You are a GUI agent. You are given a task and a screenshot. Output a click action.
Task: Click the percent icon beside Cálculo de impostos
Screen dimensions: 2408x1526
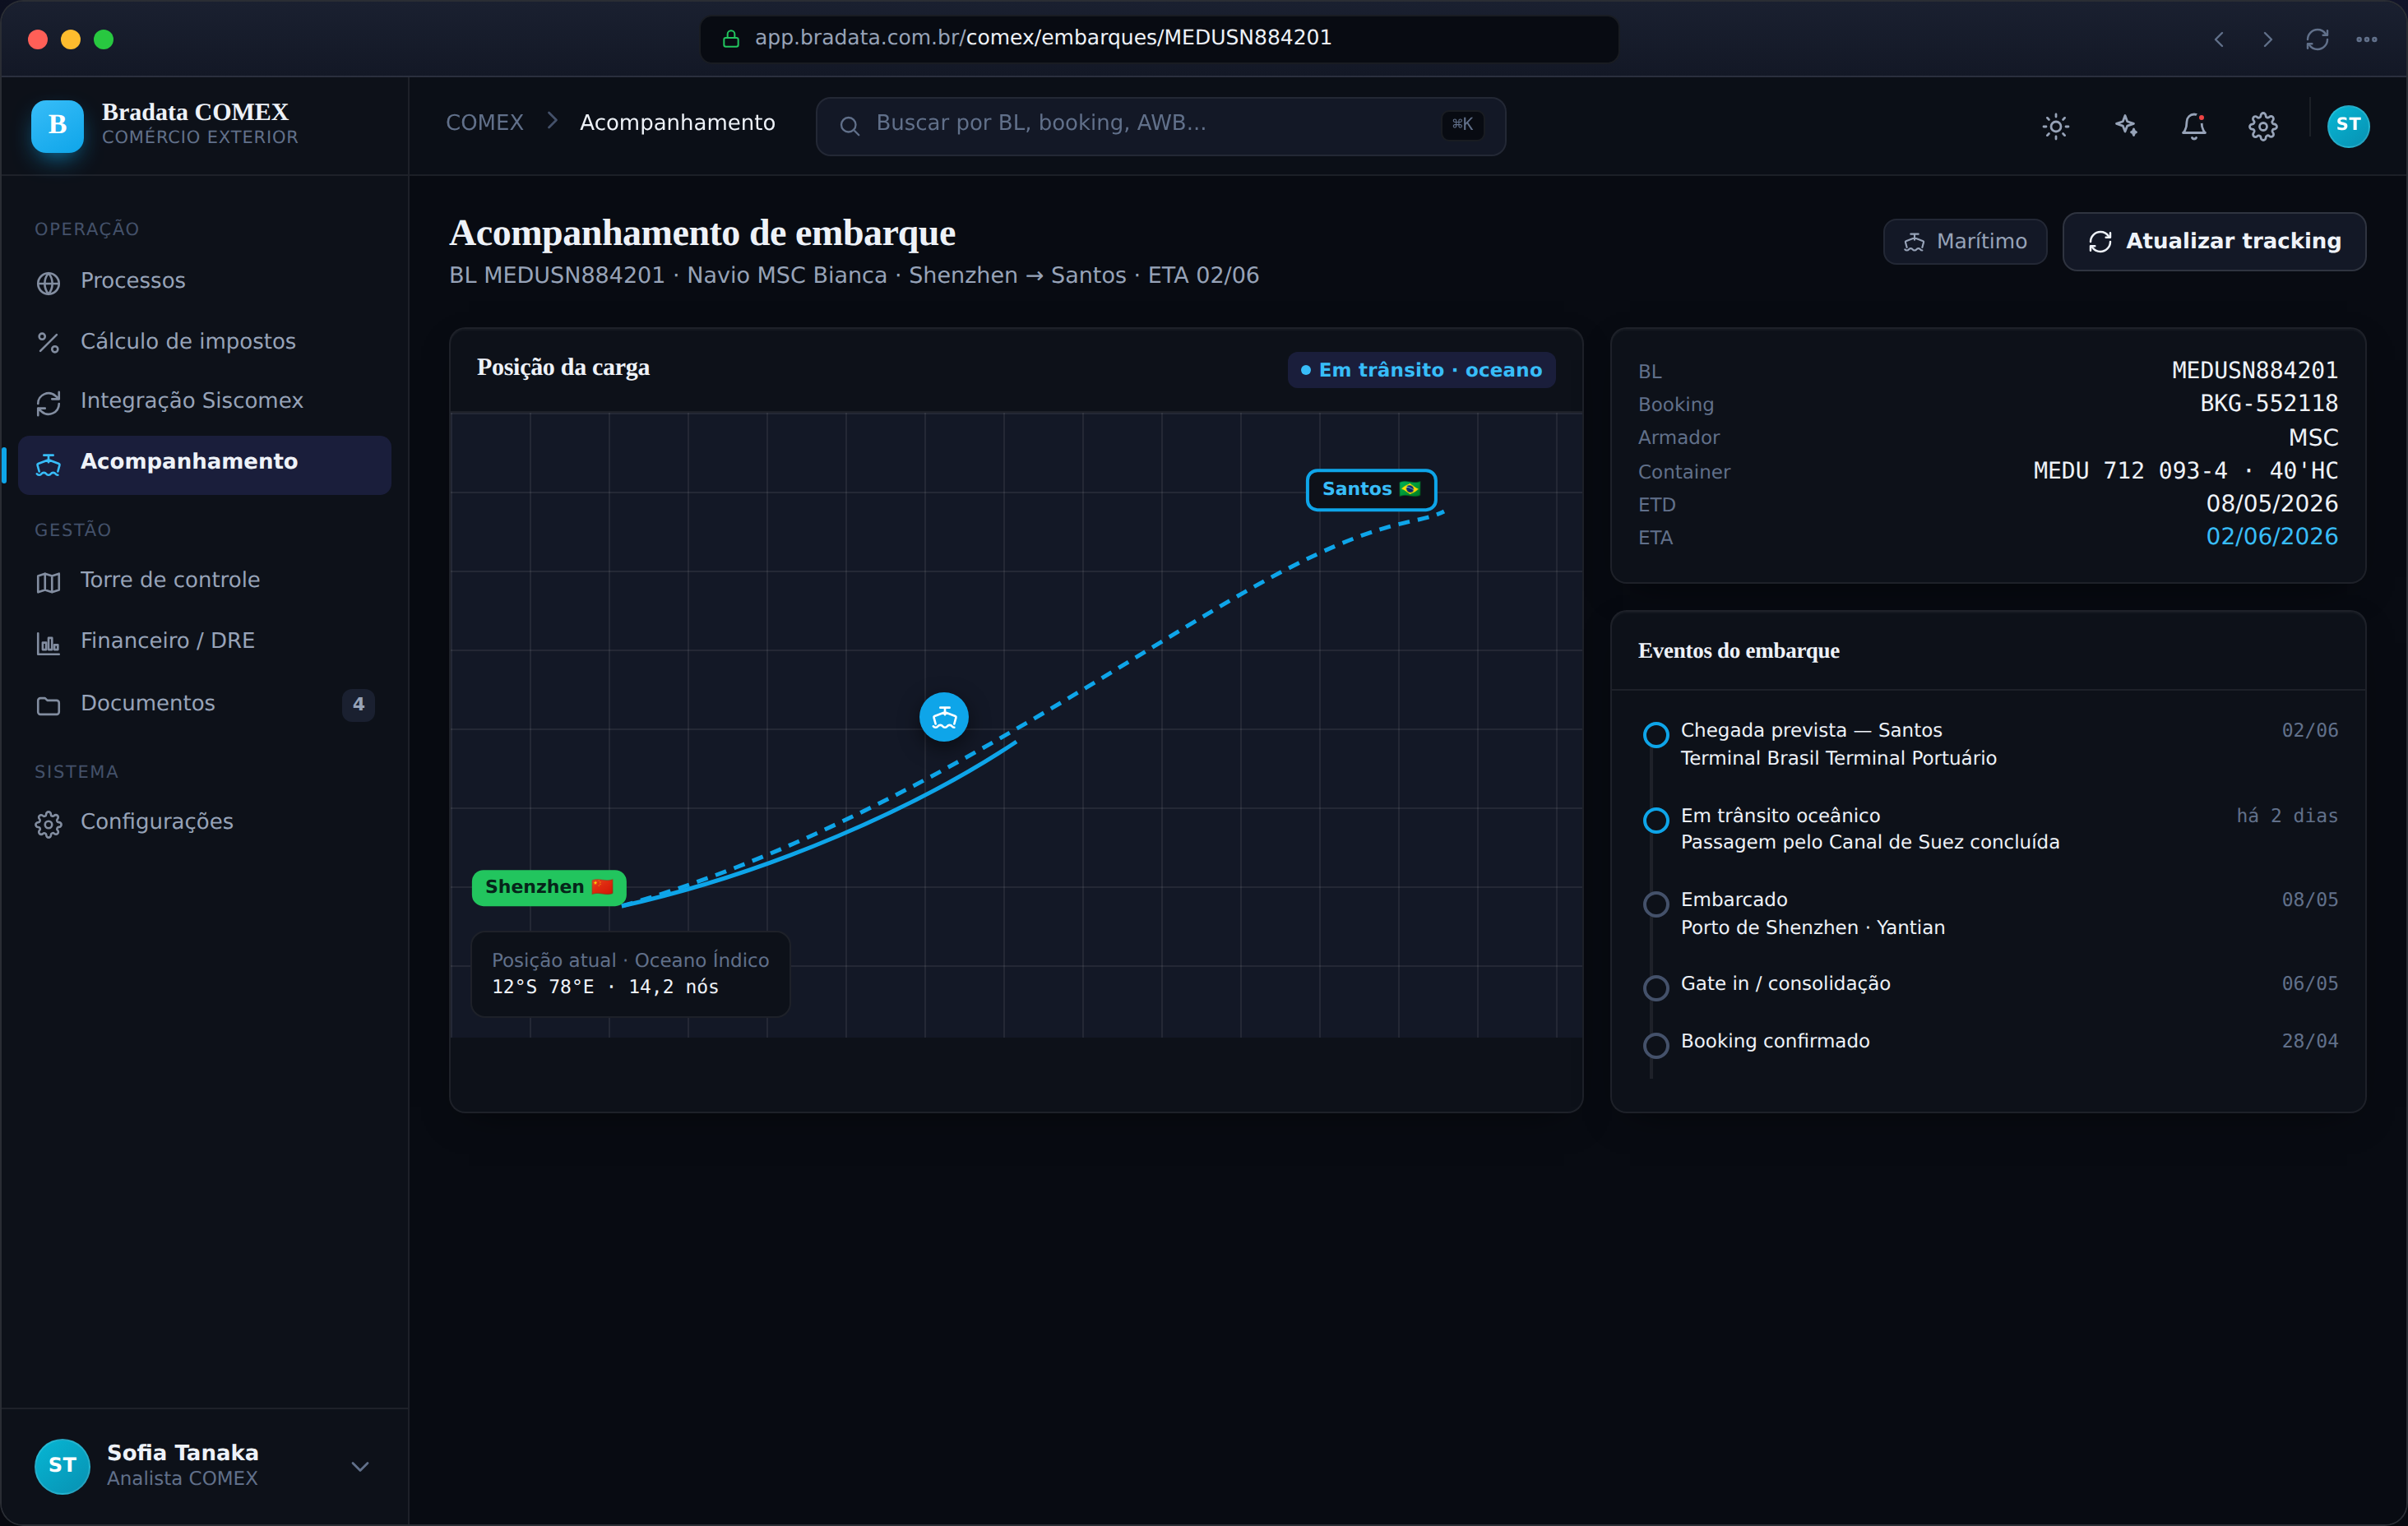coord(48,343)
